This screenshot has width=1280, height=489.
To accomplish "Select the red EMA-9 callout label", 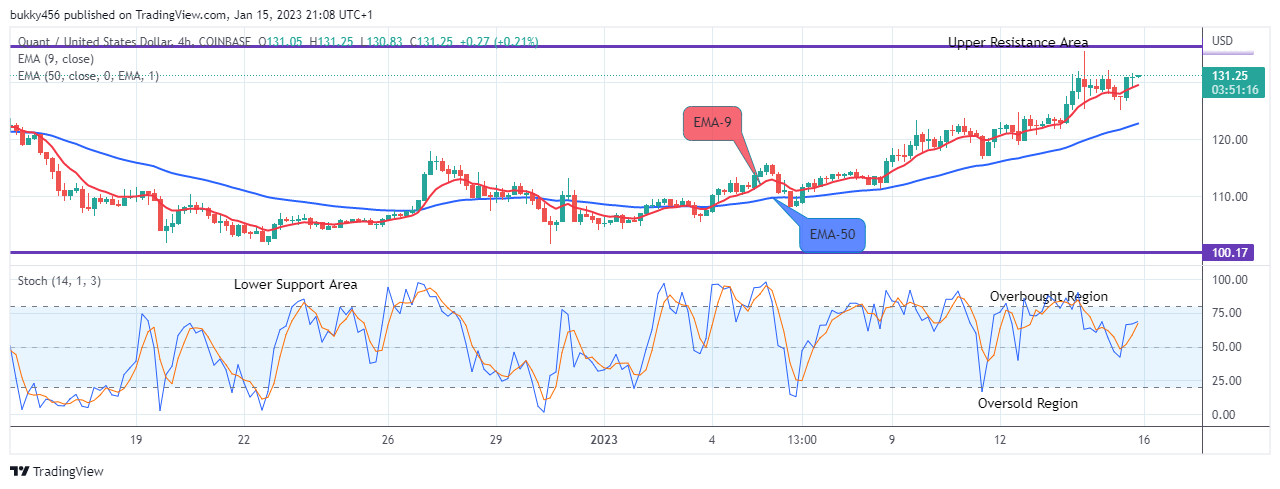I will click(714, 123).
